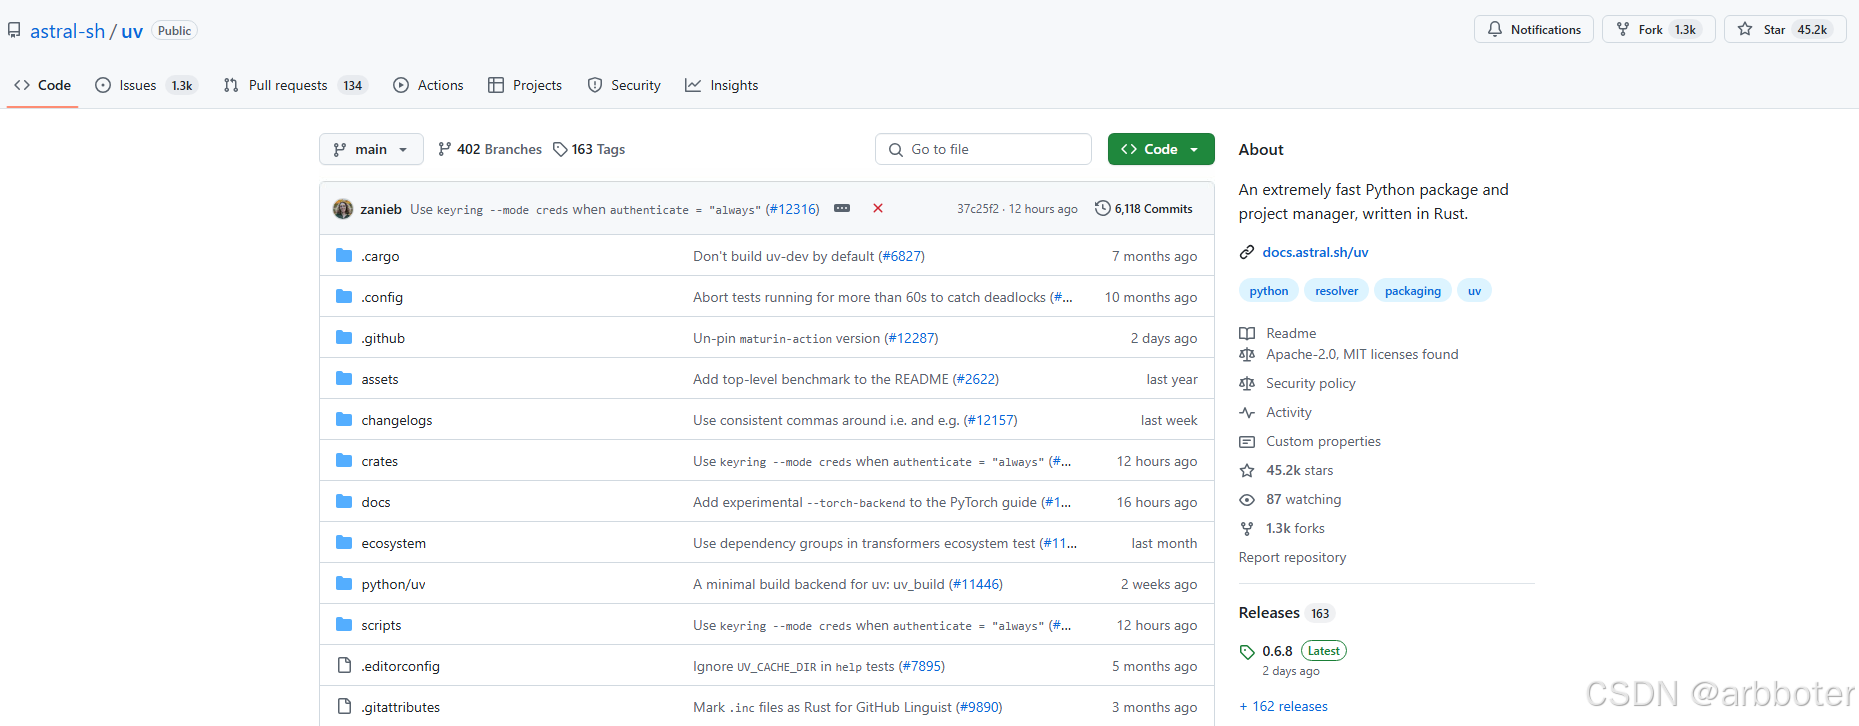Open the docs folder
Image resolution: width=1859 pixels, height=726 pixels.
click(376, 502)
